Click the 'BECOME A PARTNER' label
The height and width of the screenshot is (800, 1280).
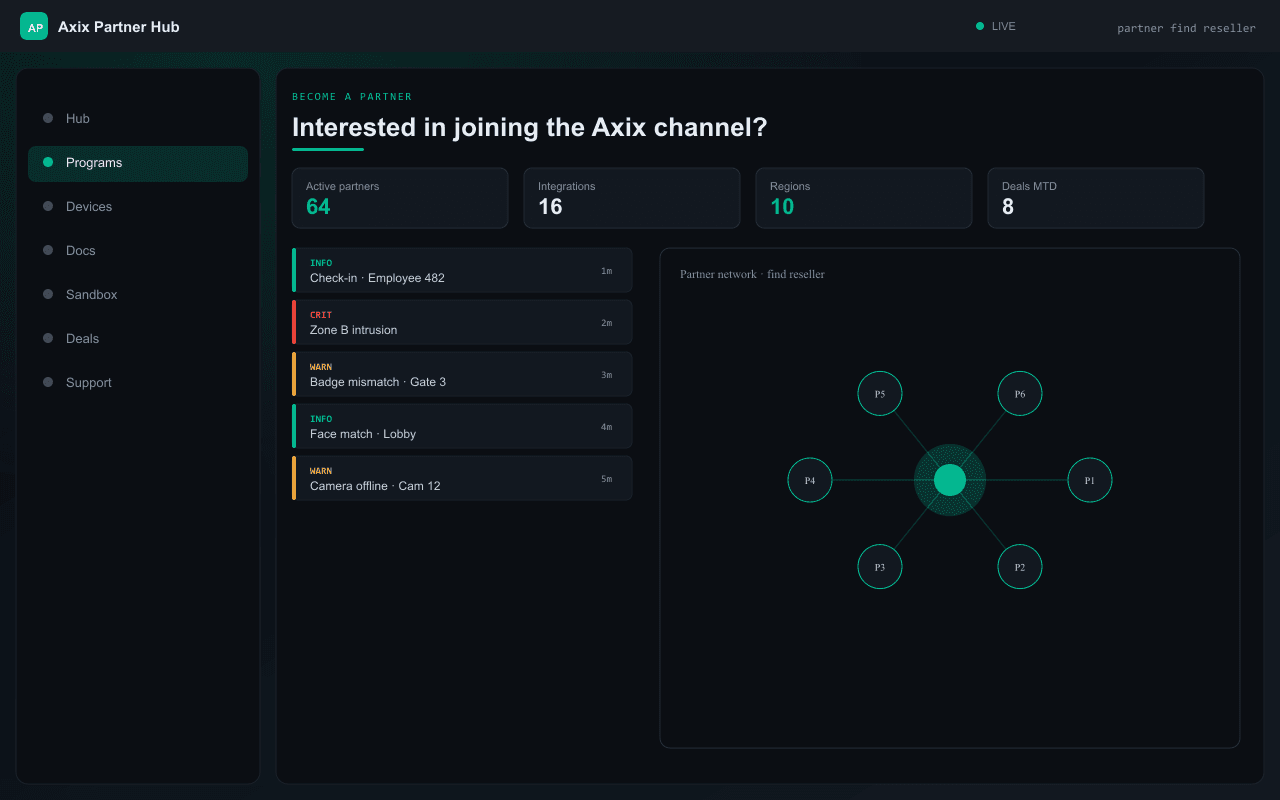pyautogui.click(x=352, y=97)
